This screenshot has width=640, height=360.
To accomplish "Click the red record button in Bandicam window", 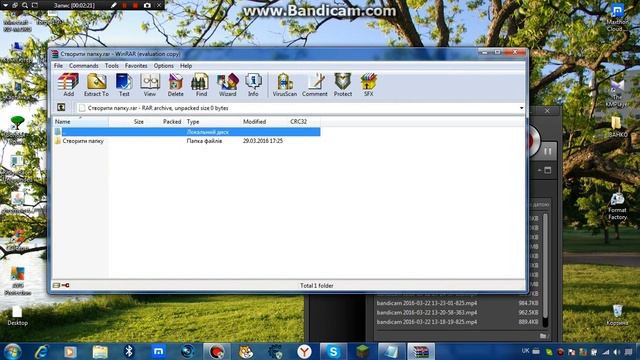I will point(534,141).
